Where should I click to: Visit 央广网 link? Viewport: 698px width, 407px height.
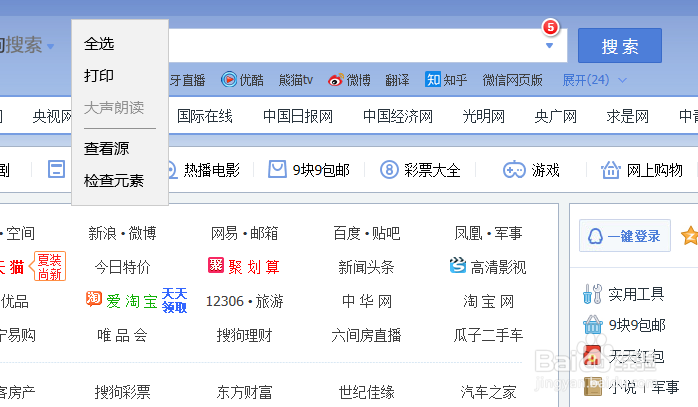click(556, 117)
